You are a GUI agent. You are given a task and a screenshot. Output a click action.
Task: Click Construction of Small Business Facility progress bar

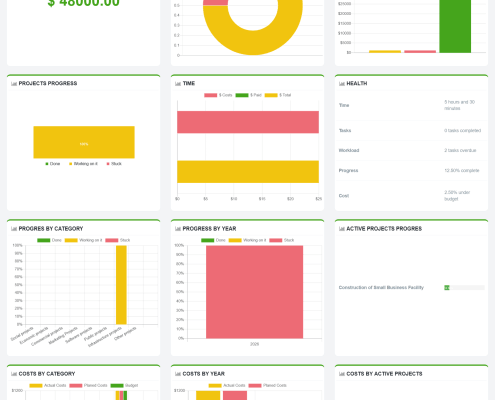coord(464,288)
